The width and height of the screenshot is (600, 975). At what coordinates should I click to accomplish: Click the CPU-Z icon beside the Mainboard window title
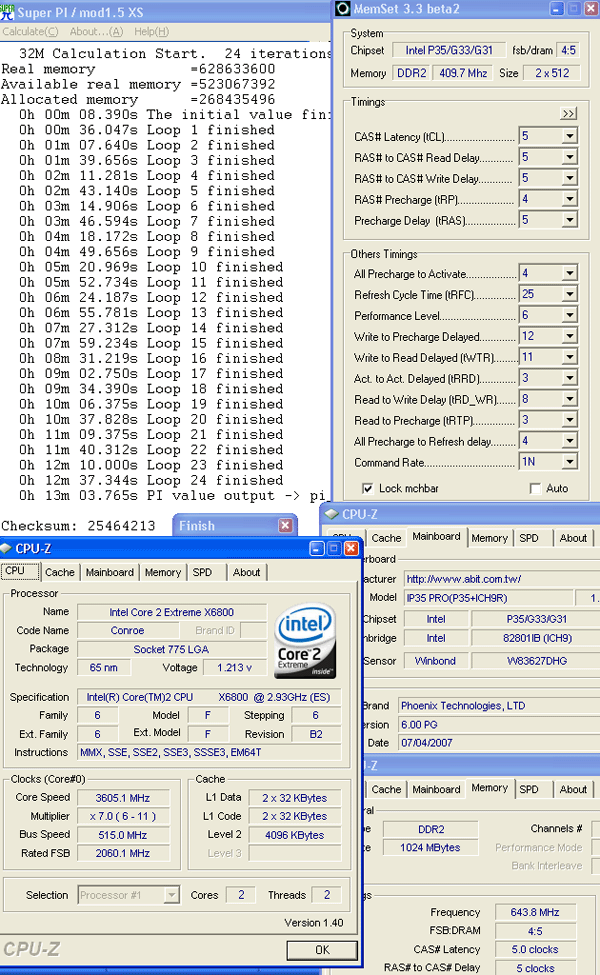(x=331, y=514)
